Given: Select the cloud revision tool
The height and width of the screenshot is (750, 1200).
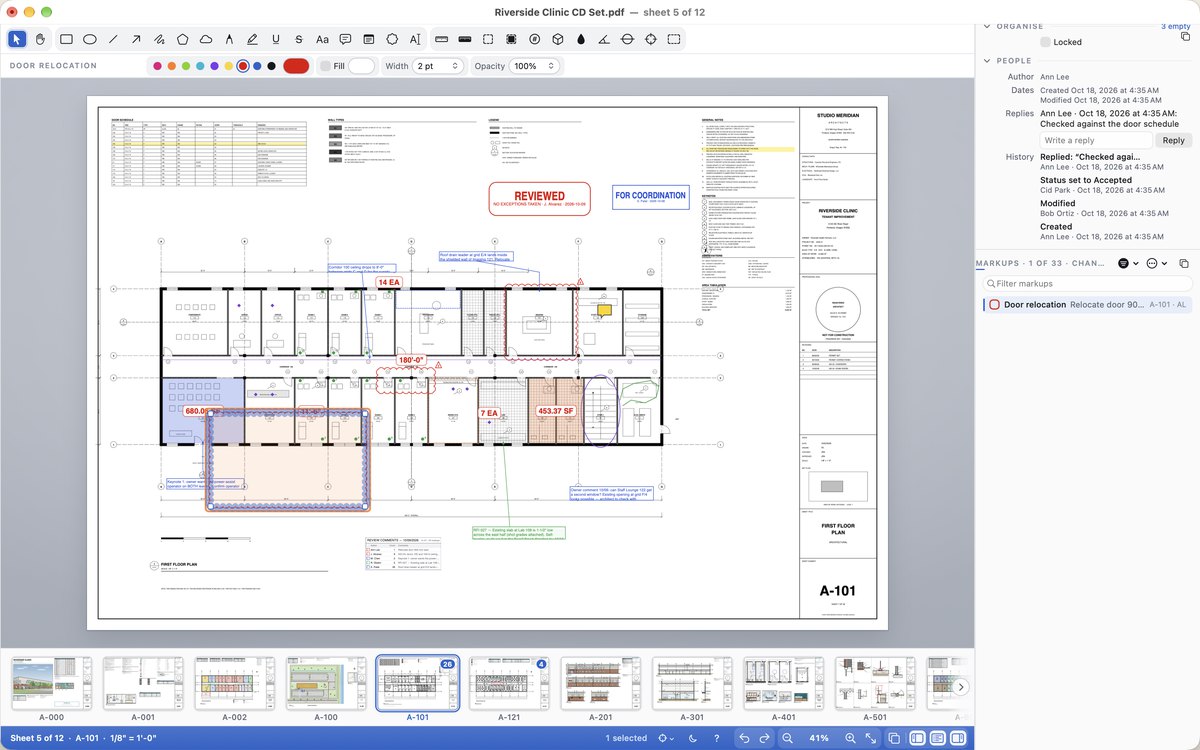Looking at the screenshot, I should pyautogui.click(x=206, y=39).
